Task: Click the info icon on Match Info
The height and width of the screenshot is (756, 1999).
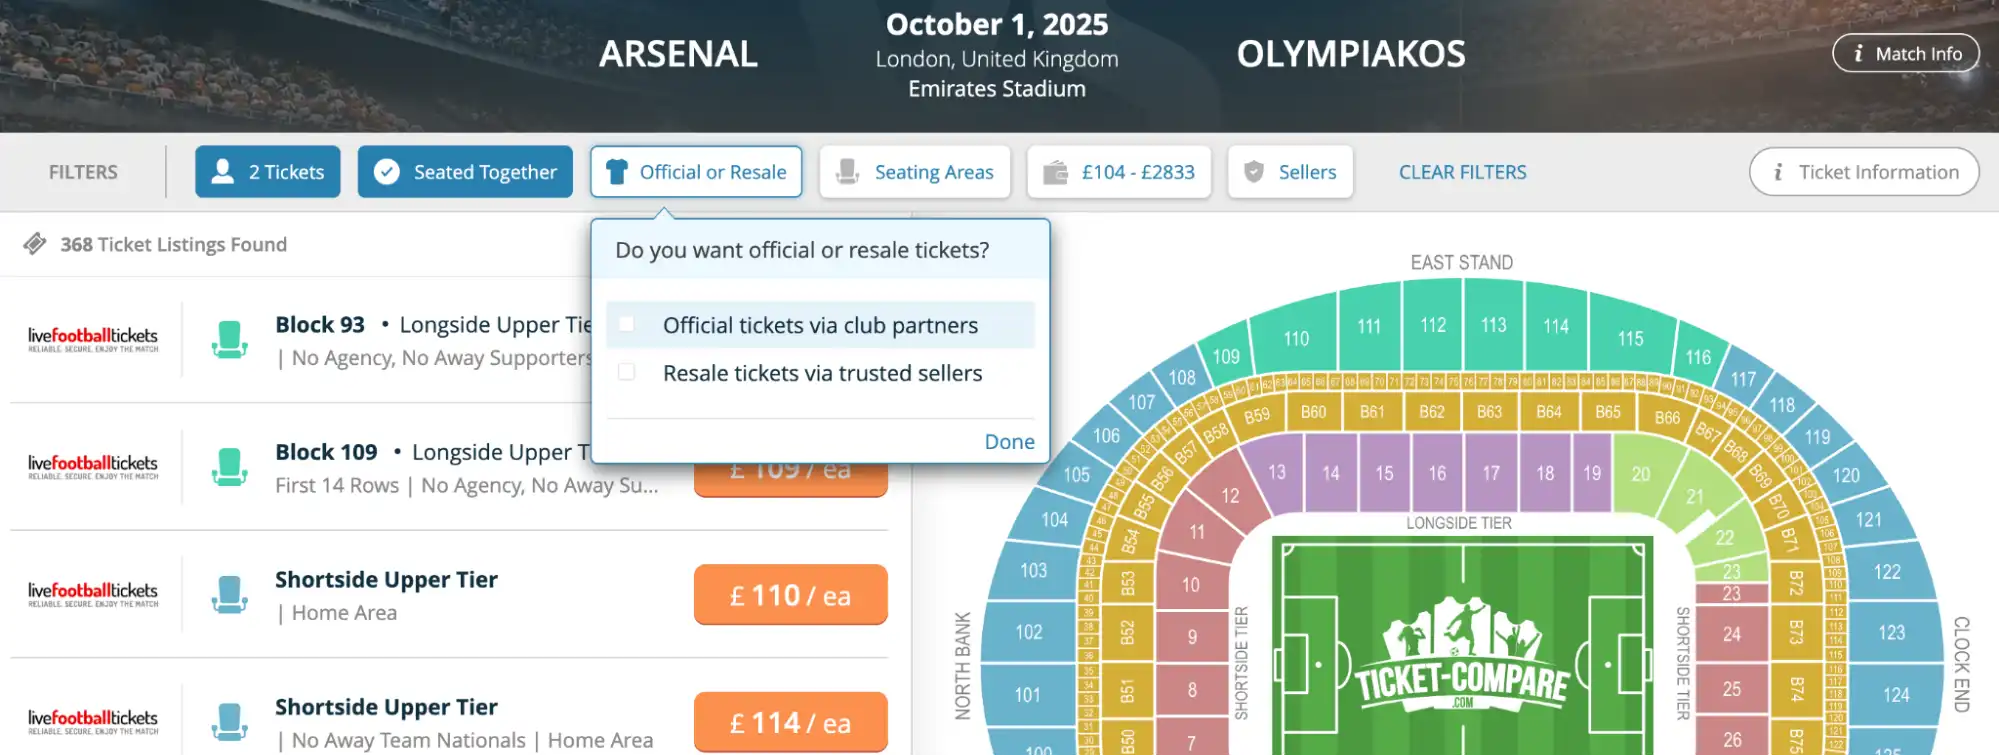Action: [x=1858, y=53]
